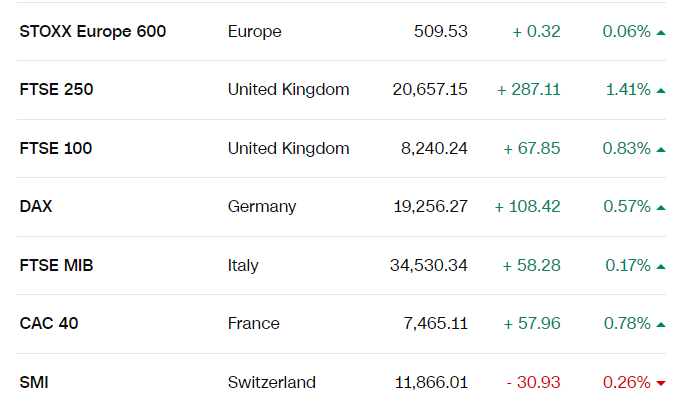Click DAX's green up arrow indicator

coord(661,207)
